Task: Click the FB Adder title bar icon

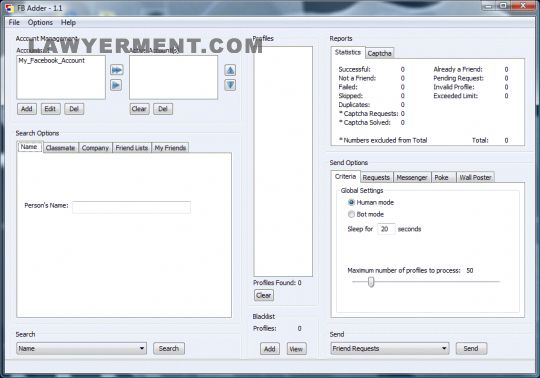Action: 9,8
